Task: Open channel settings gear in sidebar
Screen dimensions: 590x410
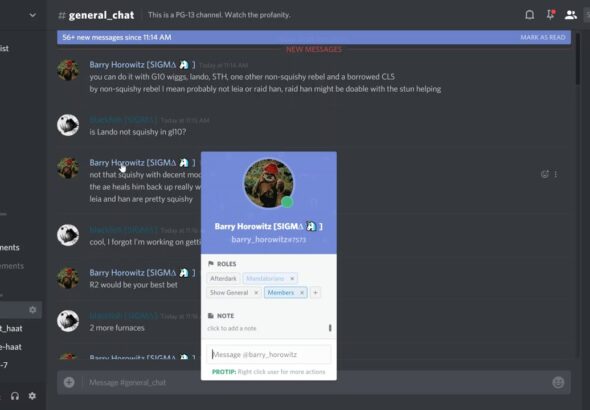Action: click(x=33, y=310)
